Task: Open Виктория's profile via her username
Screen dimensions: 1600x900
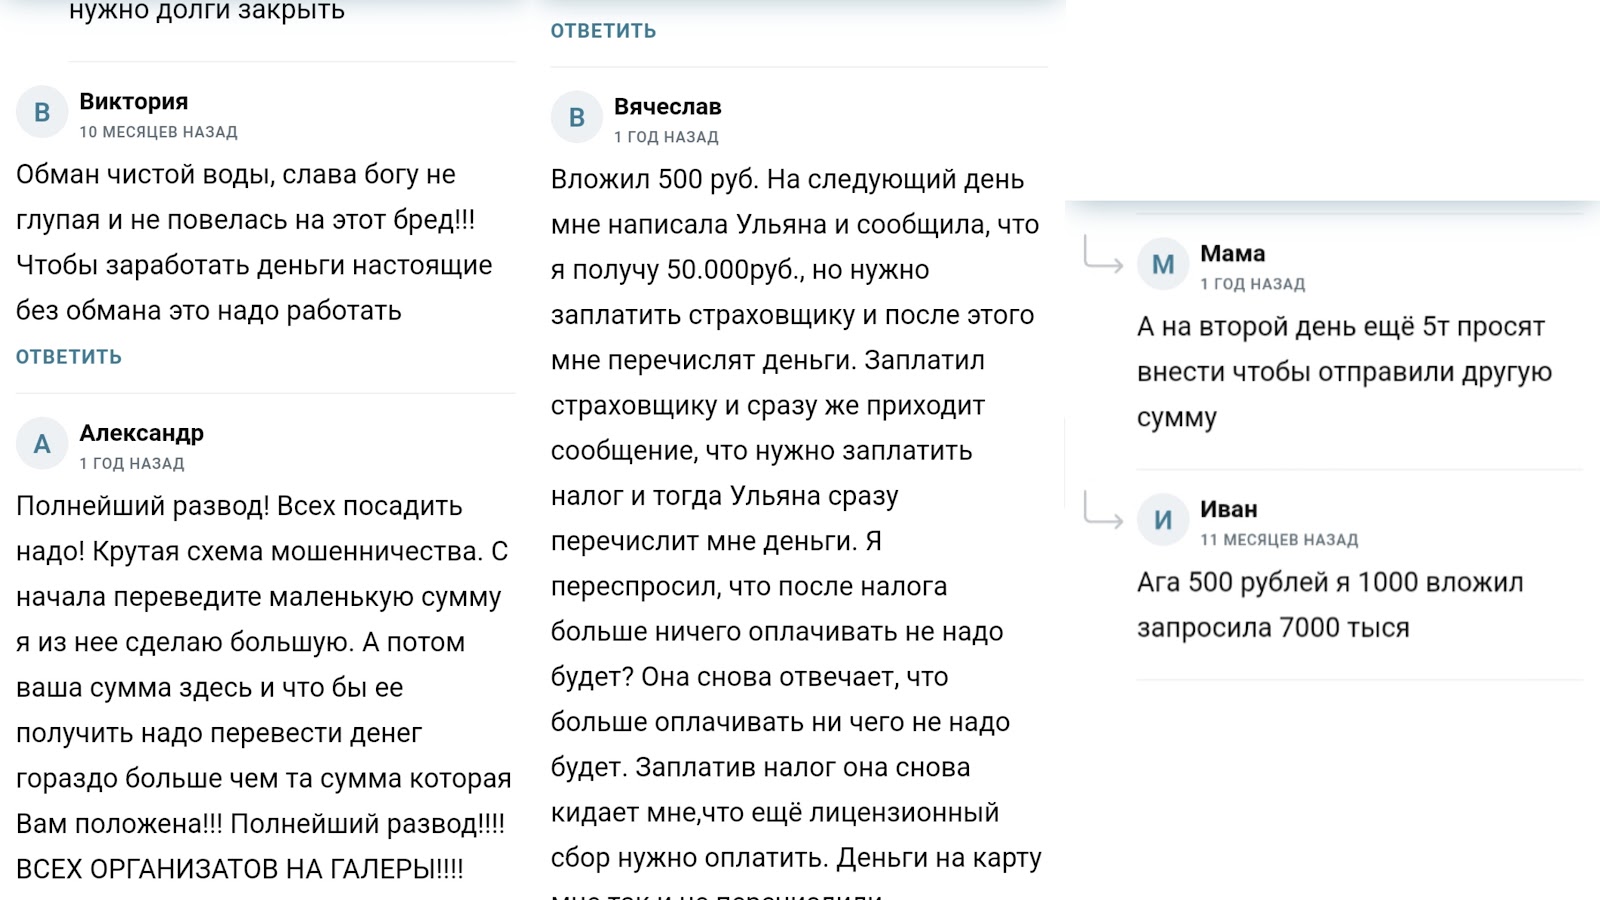Action: (x=135, y=100)
